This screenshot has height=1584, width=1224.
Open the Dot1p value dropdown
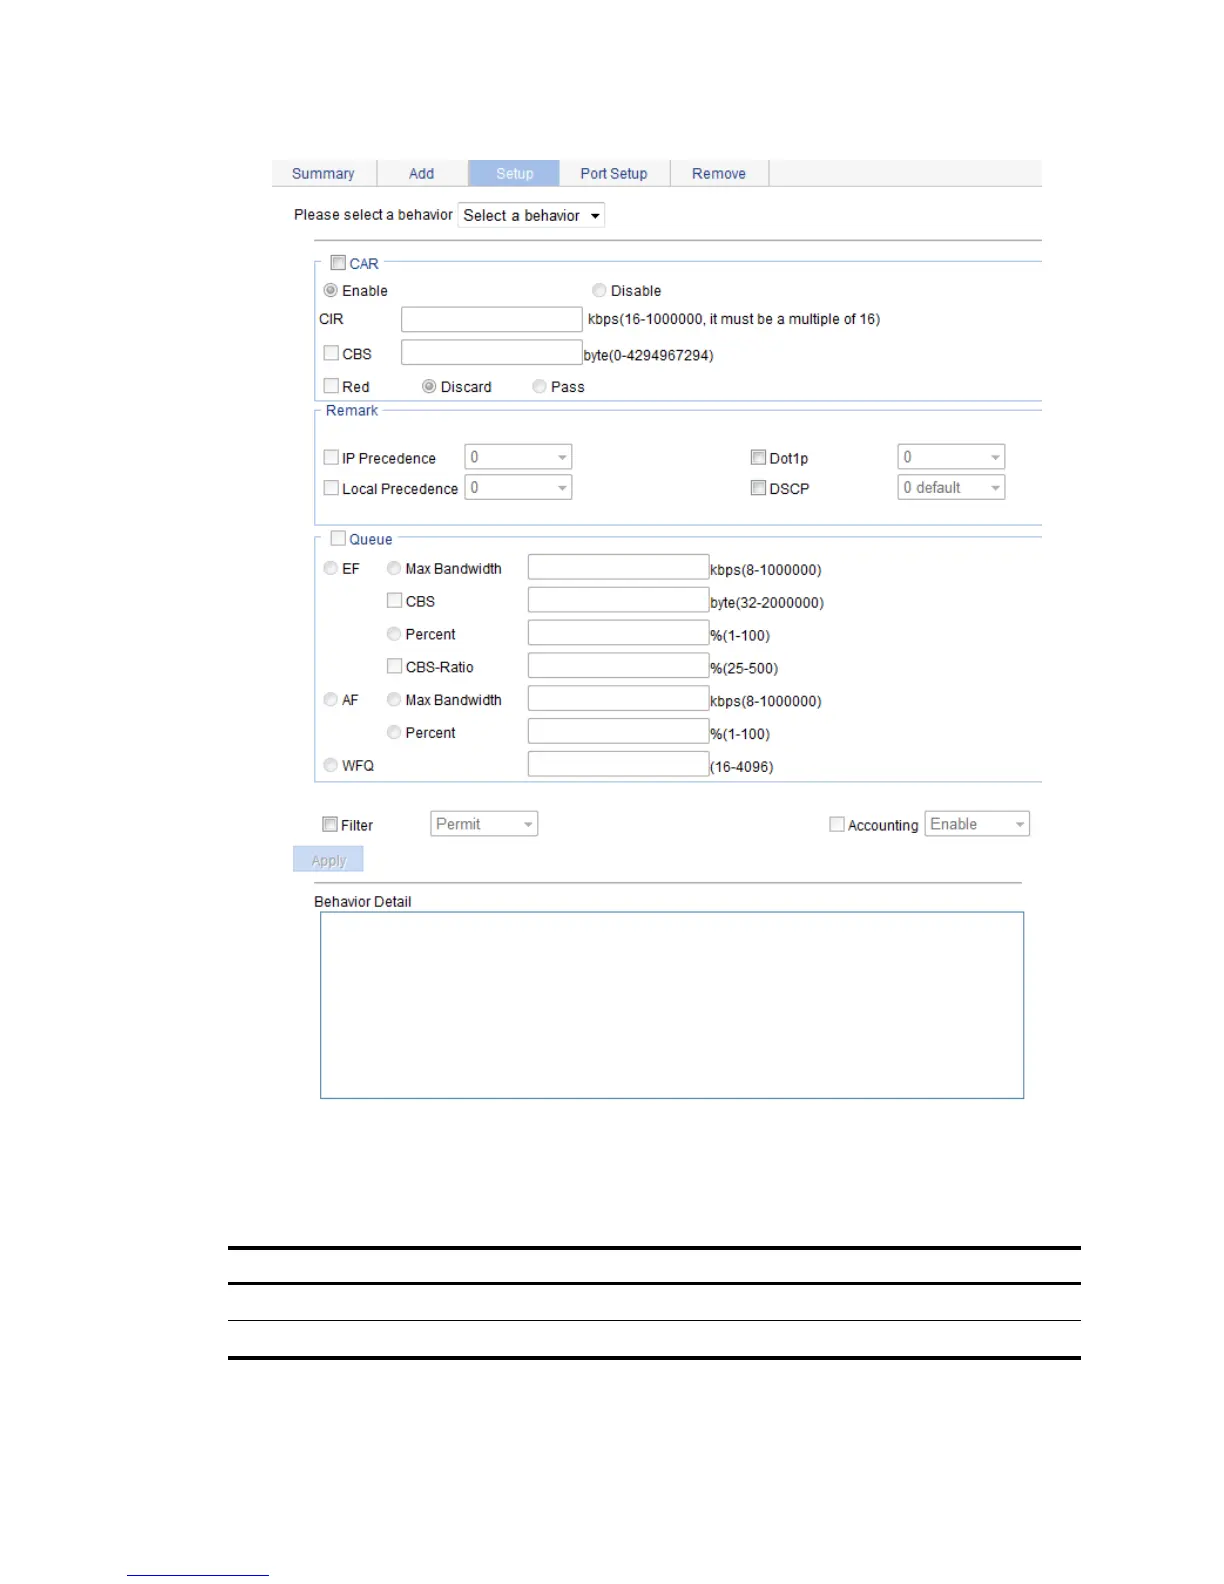pyautogui.click(x=951, y=457)
